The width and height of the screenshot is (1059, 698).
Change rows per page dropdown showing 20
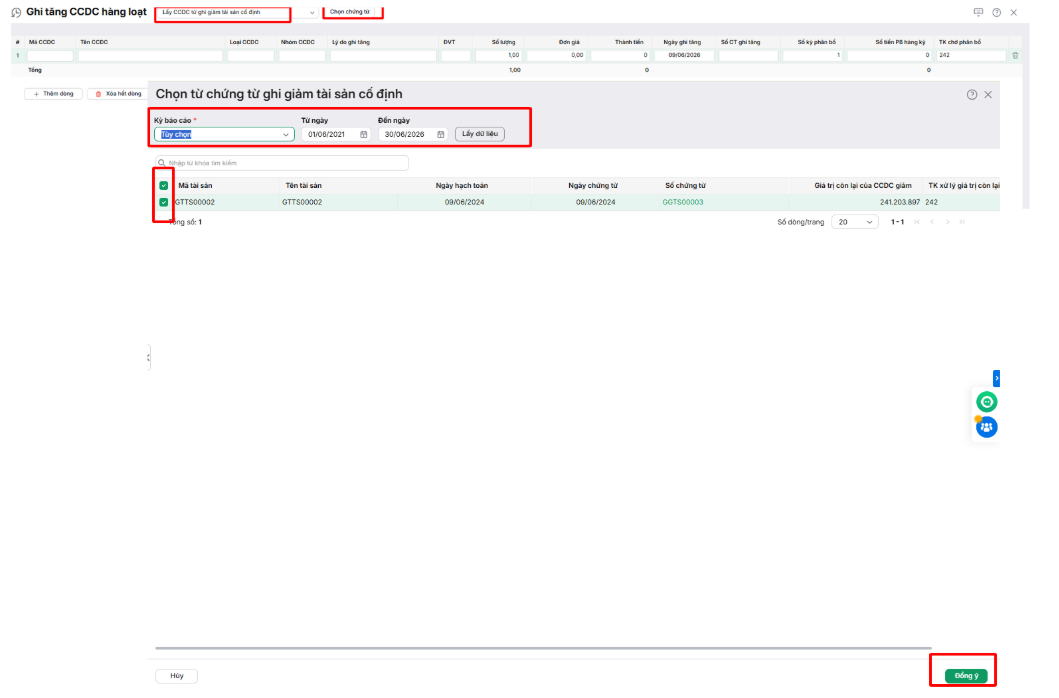[x=854, y=222]
